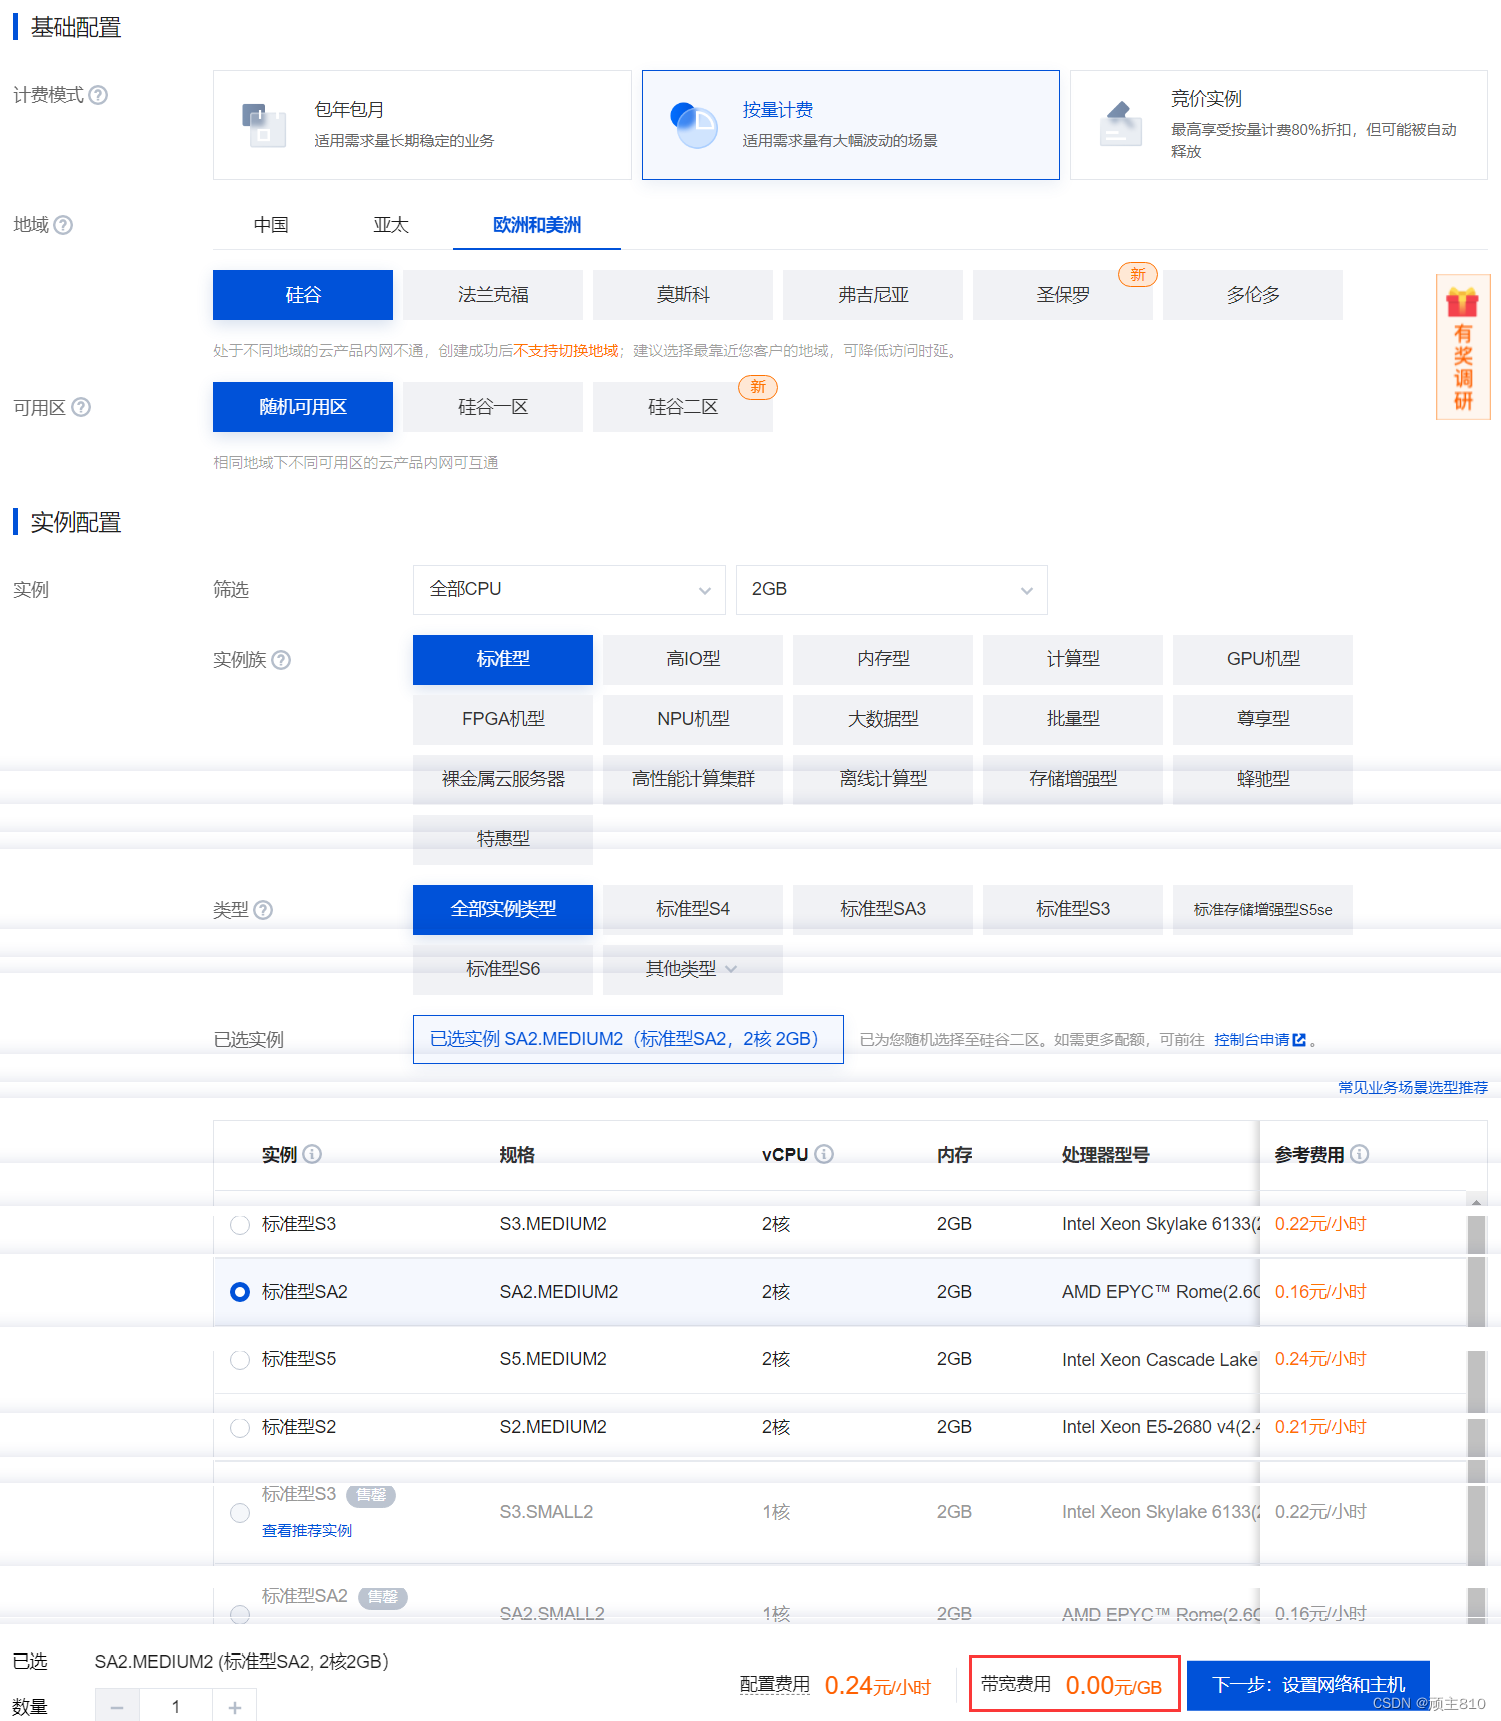Click 下一步：设置网络和主机 button
The image size is (1501, 1721).
pos(1308,1685)
